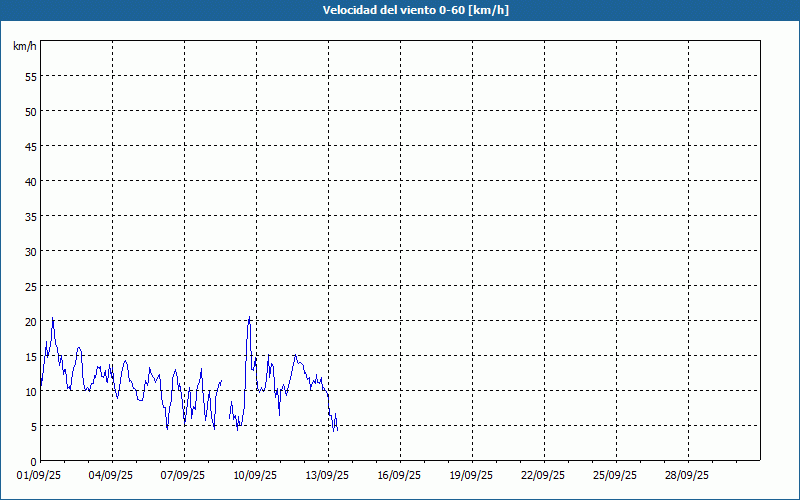800x500 pixels.
Task: Click the date label 25/09/25
Action: coord(615,475)
